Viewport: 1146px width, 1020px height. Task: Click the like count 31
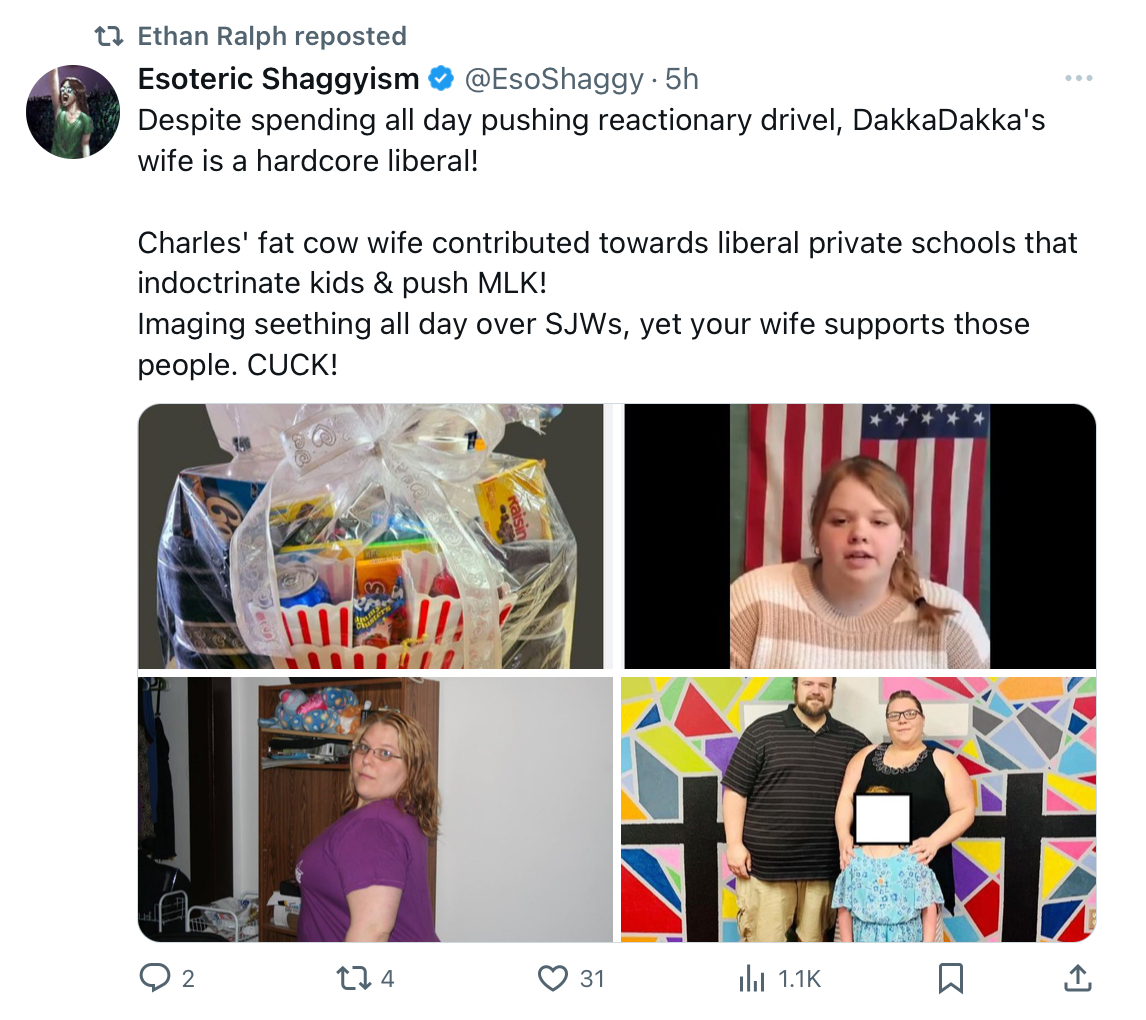coord(592,979)
